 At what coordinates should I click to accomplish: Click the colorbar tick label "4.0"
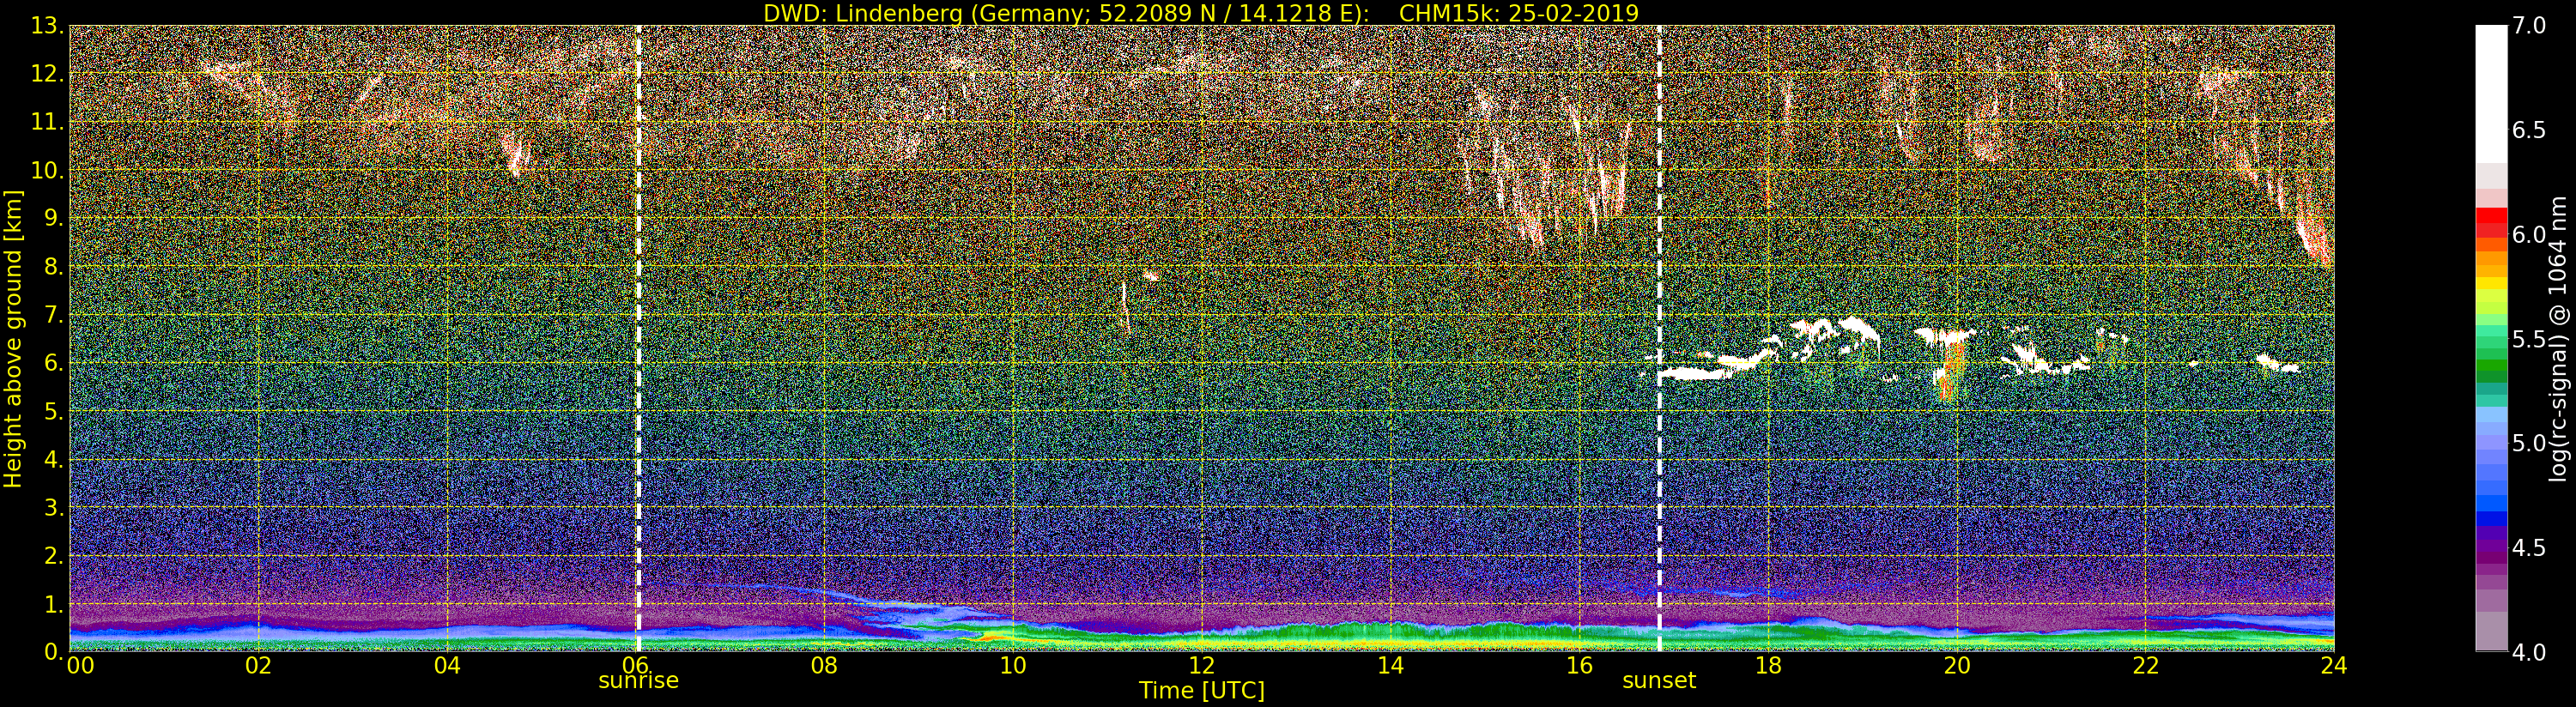pyautogui.click(x=2529, y=652)
